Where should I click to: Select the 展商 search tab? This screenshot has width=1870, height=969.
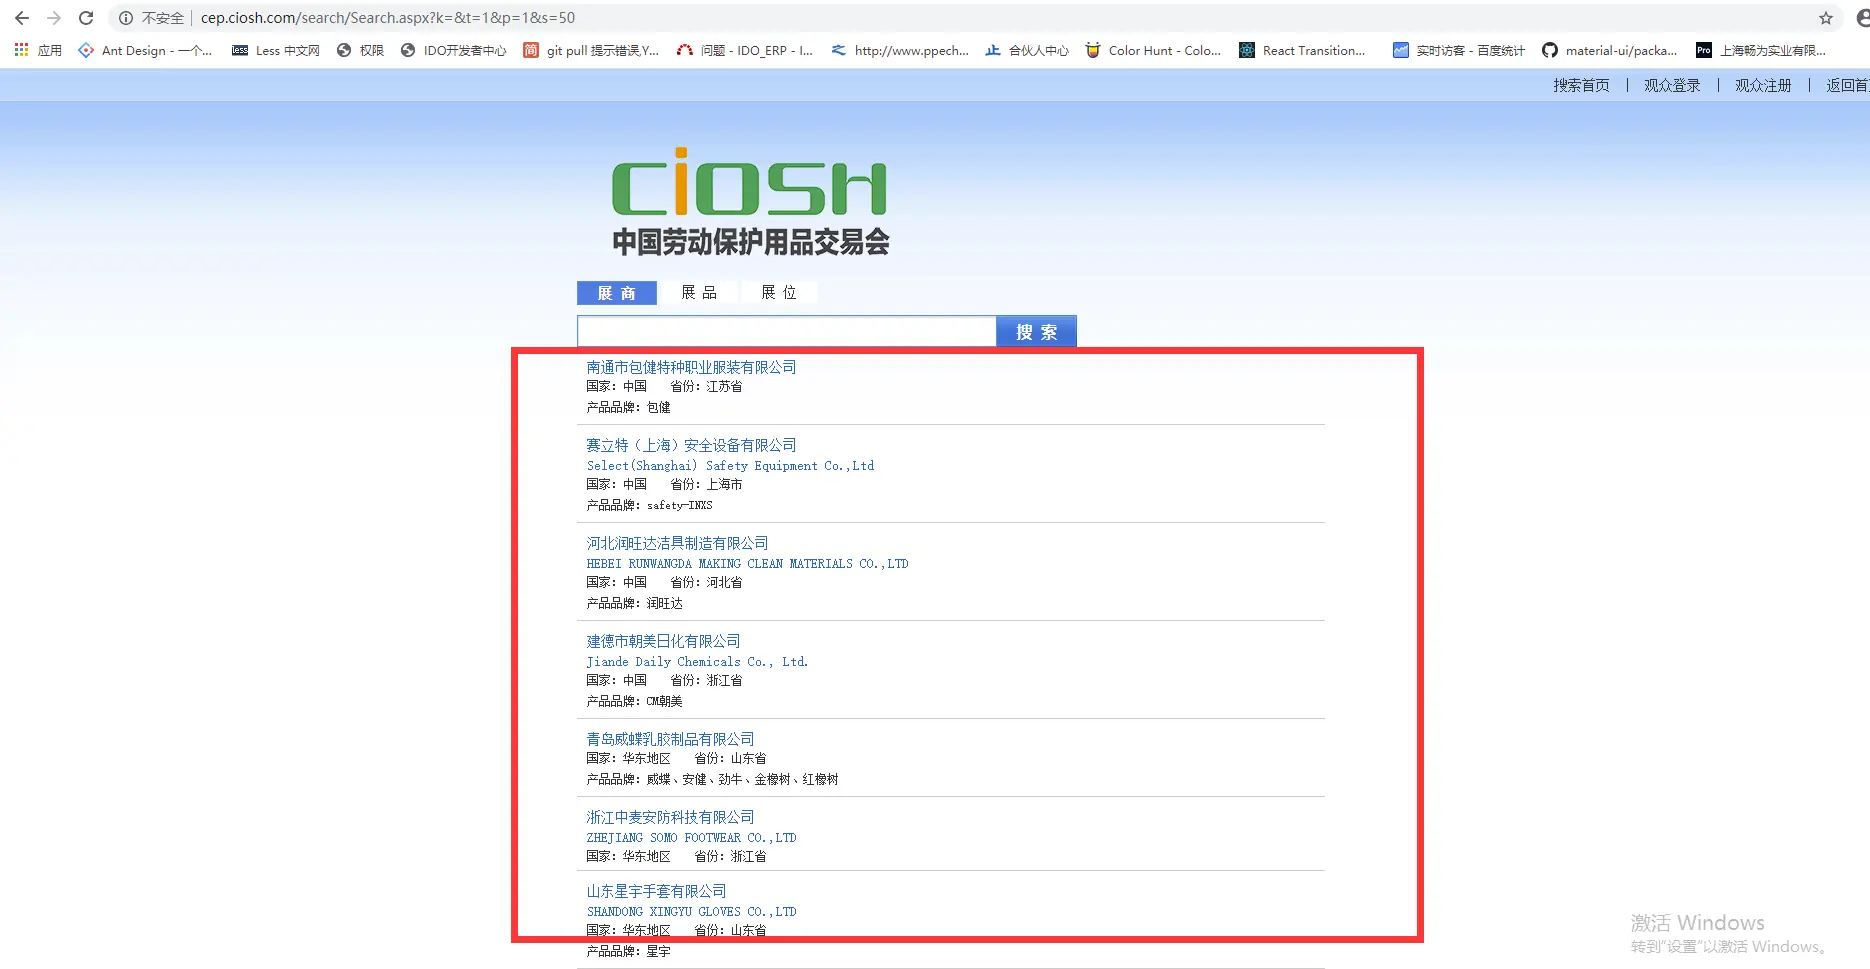coord(617,293)
